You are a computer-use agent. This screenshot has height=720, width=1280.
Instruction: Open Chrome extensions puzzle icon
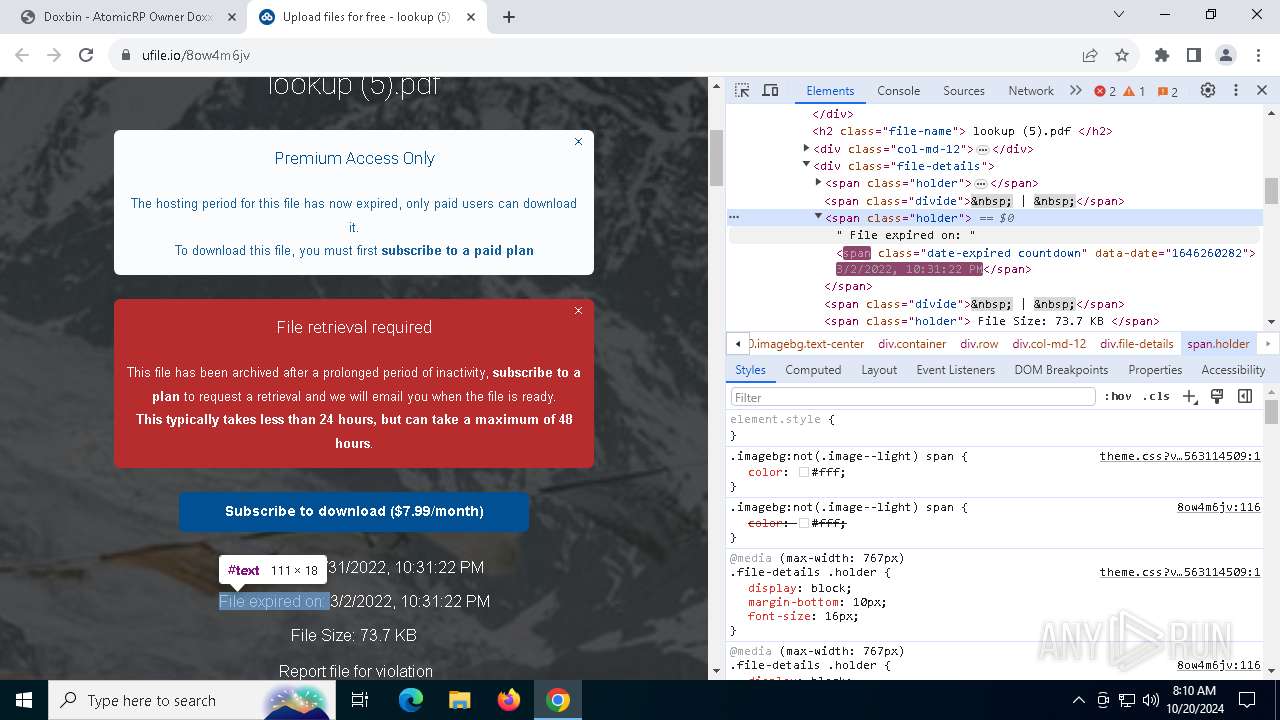[x=1162, y=55]
